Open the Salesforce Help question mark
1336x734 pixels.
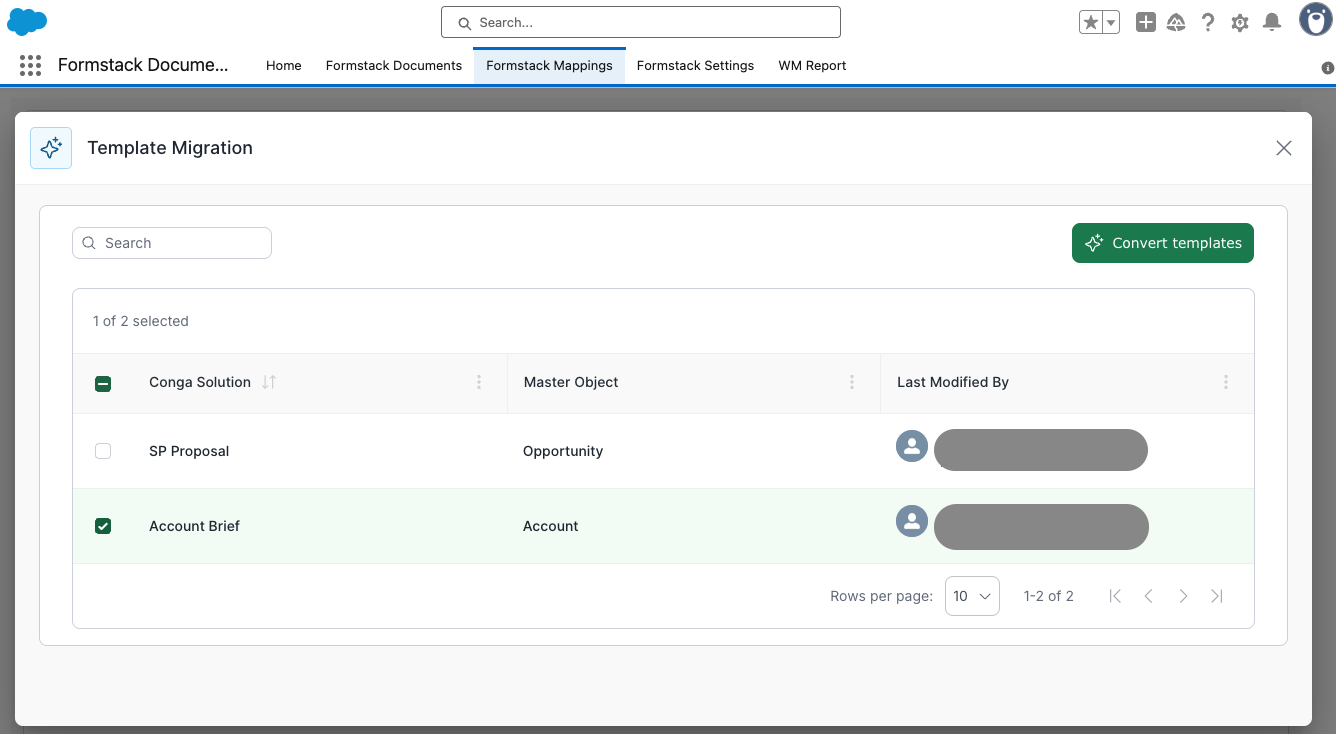1208,22
